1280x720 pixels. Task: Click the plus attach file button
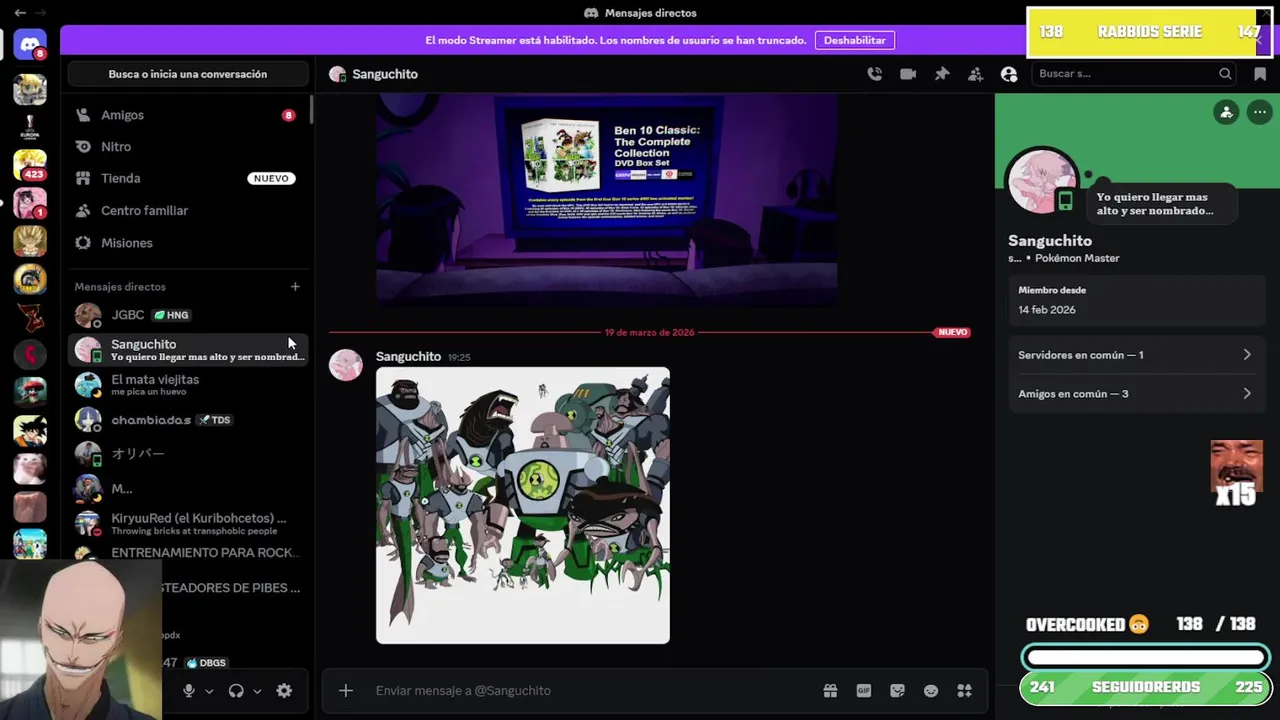346,691
